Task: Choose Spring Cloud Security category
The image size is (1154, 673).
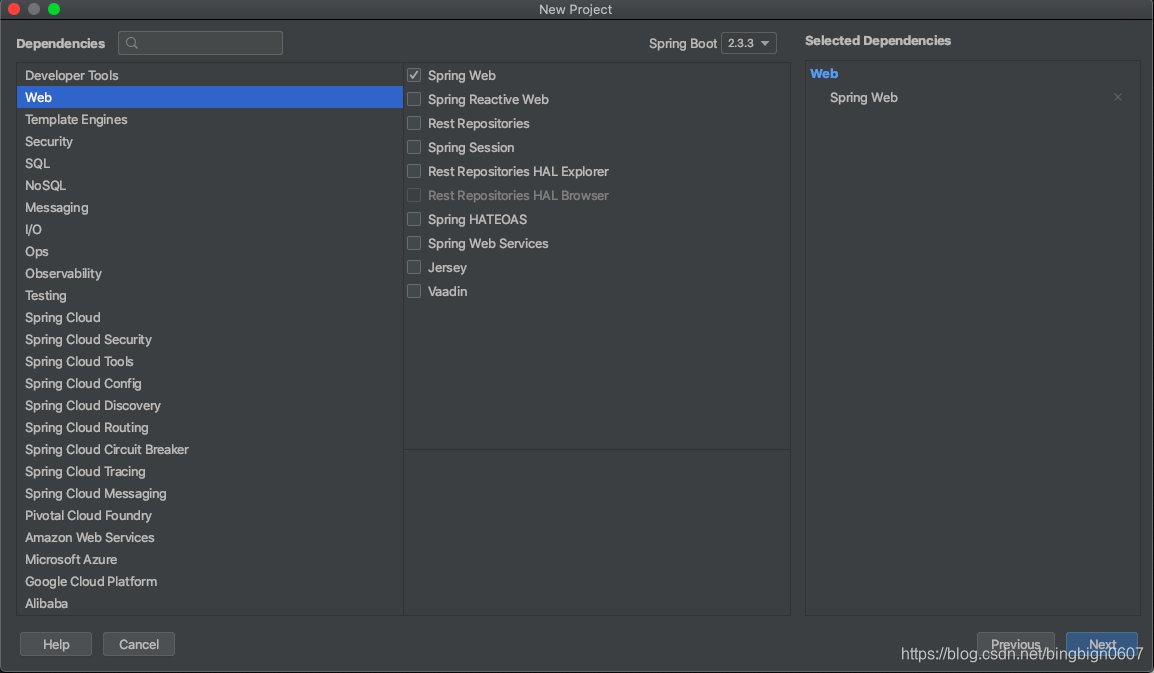Action: pyautogui.click(x=210, y=339)
